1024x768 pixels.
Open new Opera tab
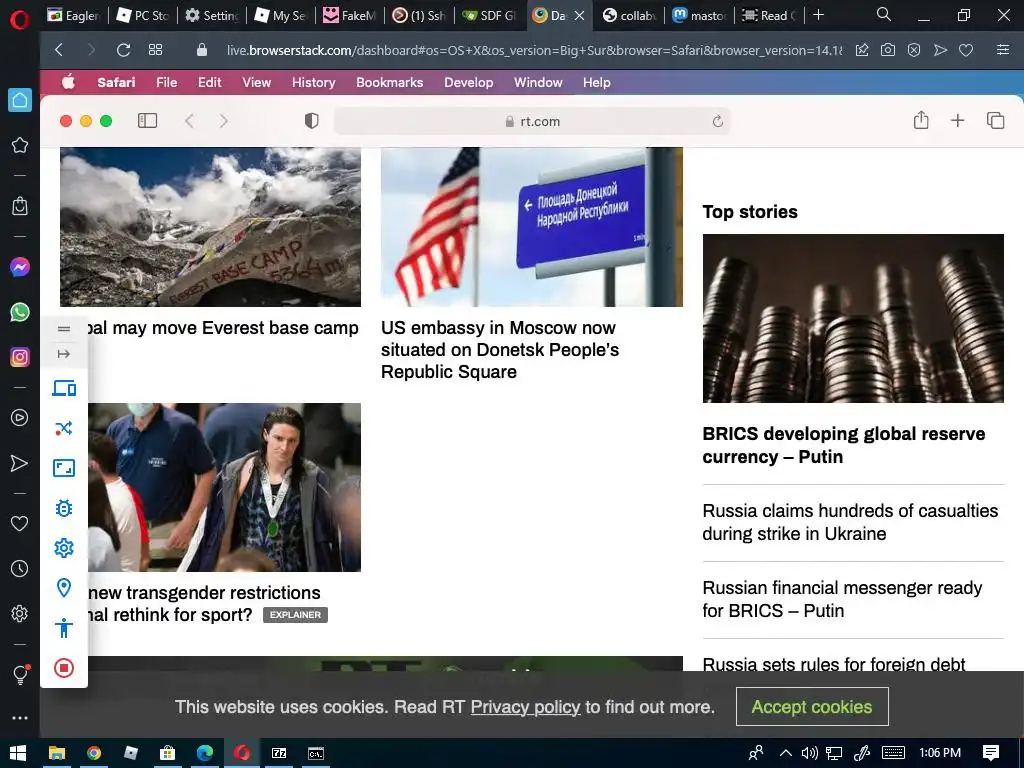click(x=818, y=15)
